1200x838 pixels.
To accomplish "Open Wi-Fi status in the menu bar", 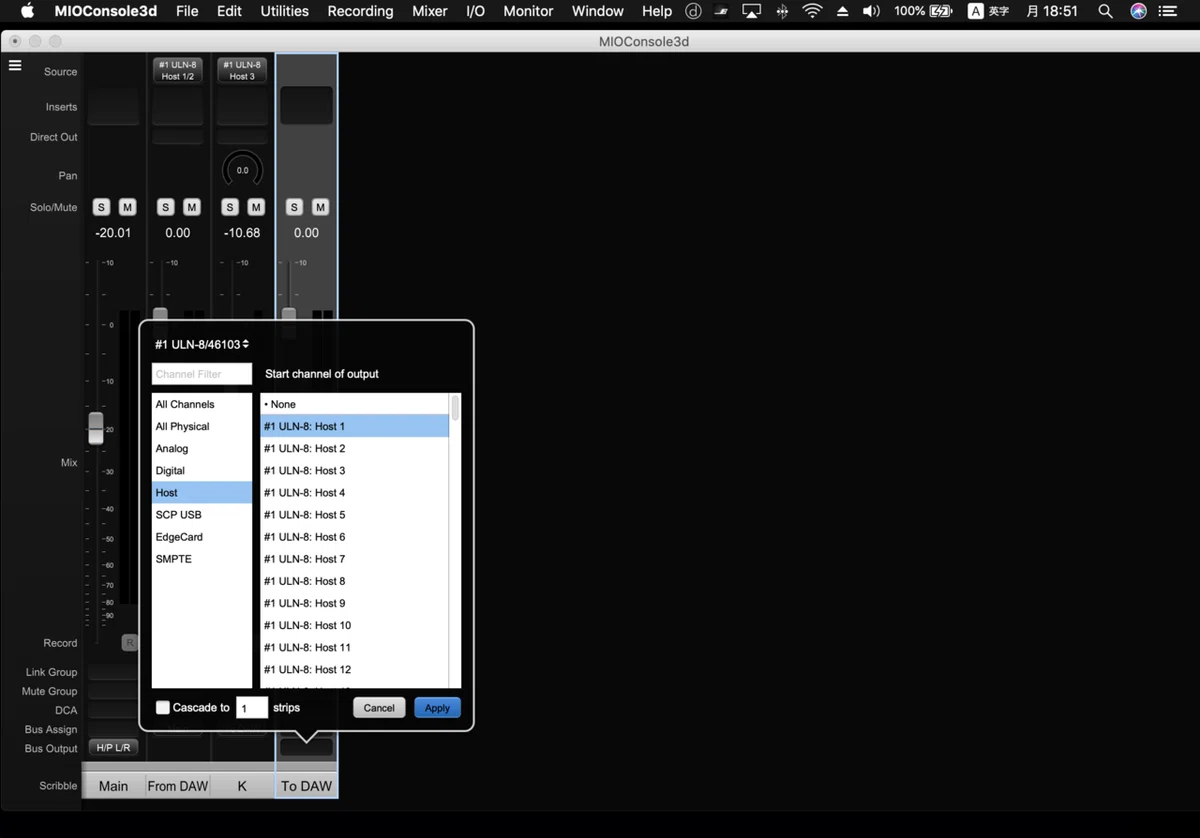I will point(812,11).
